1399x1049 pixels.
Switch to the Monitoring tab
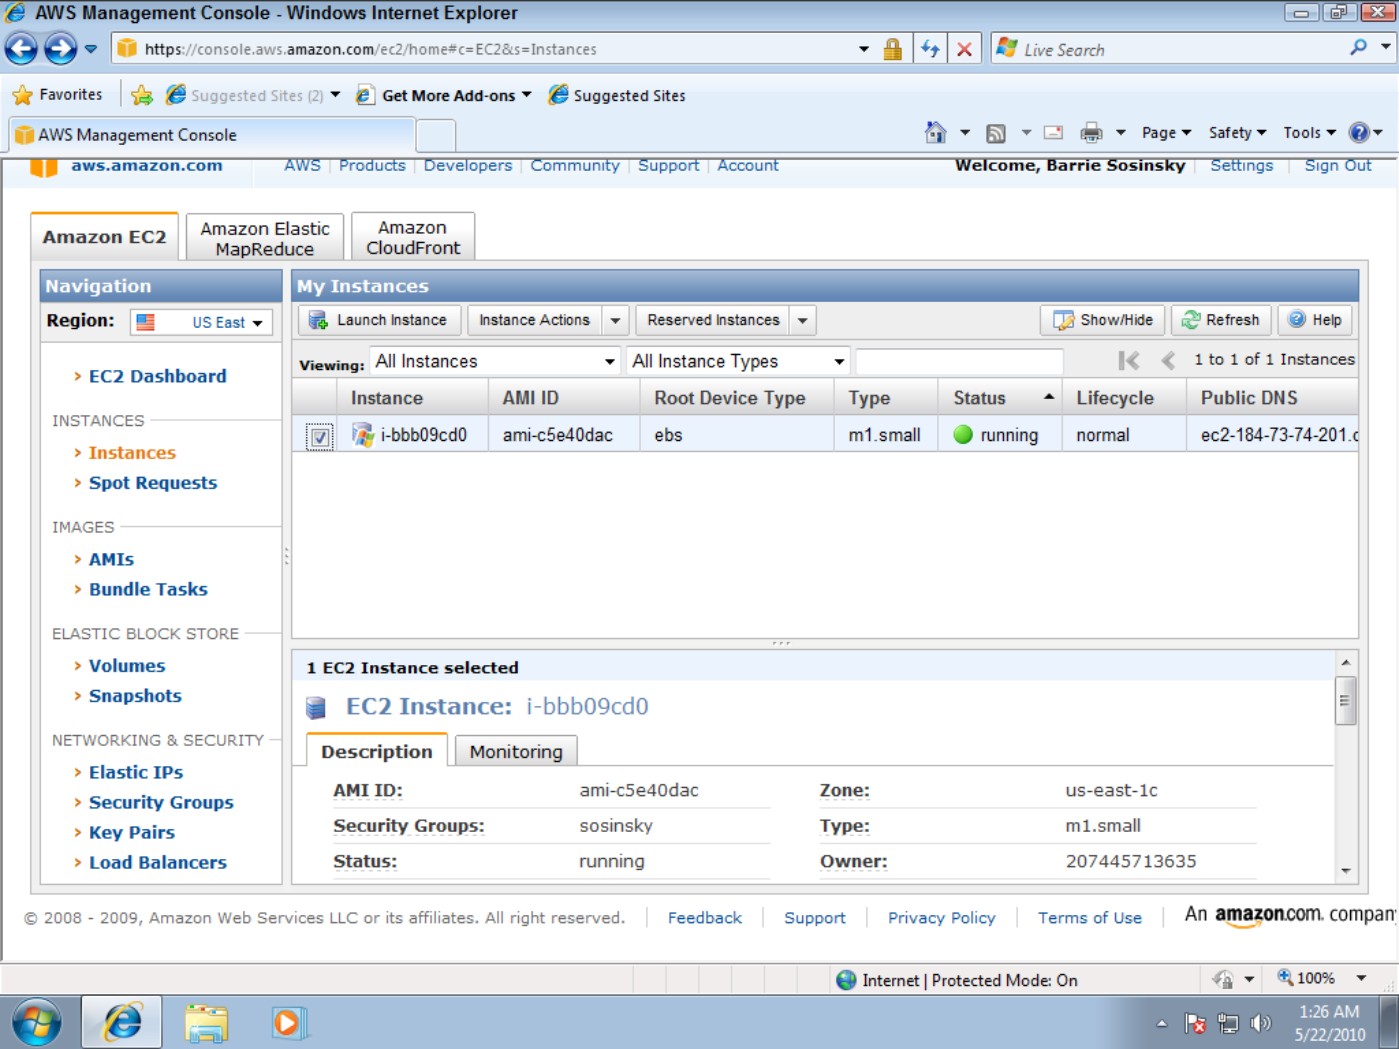click(516, 751)
